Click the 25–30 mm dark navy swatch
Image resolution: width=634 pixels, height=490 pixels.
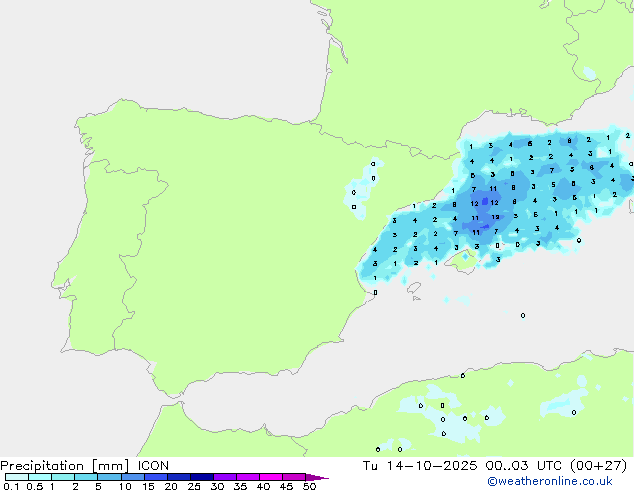tap(203, 478)
